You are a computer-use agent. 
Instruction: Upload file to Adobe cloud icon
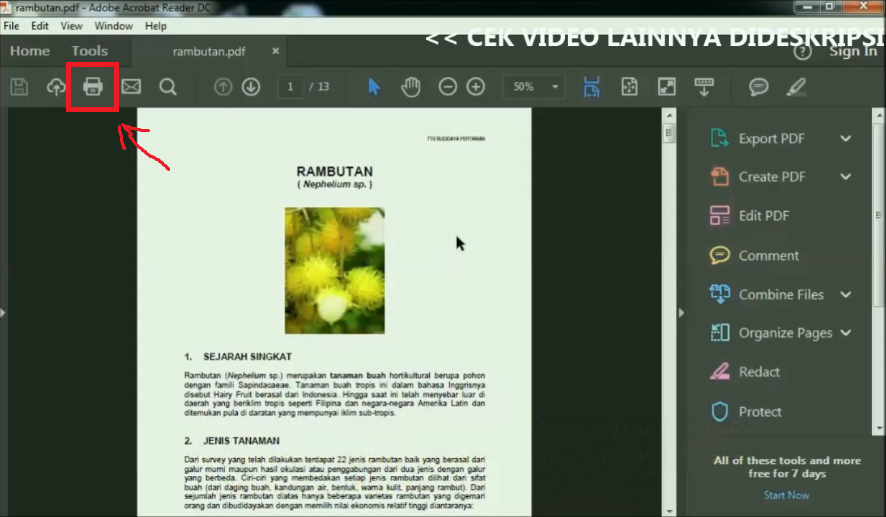(56, 86)
